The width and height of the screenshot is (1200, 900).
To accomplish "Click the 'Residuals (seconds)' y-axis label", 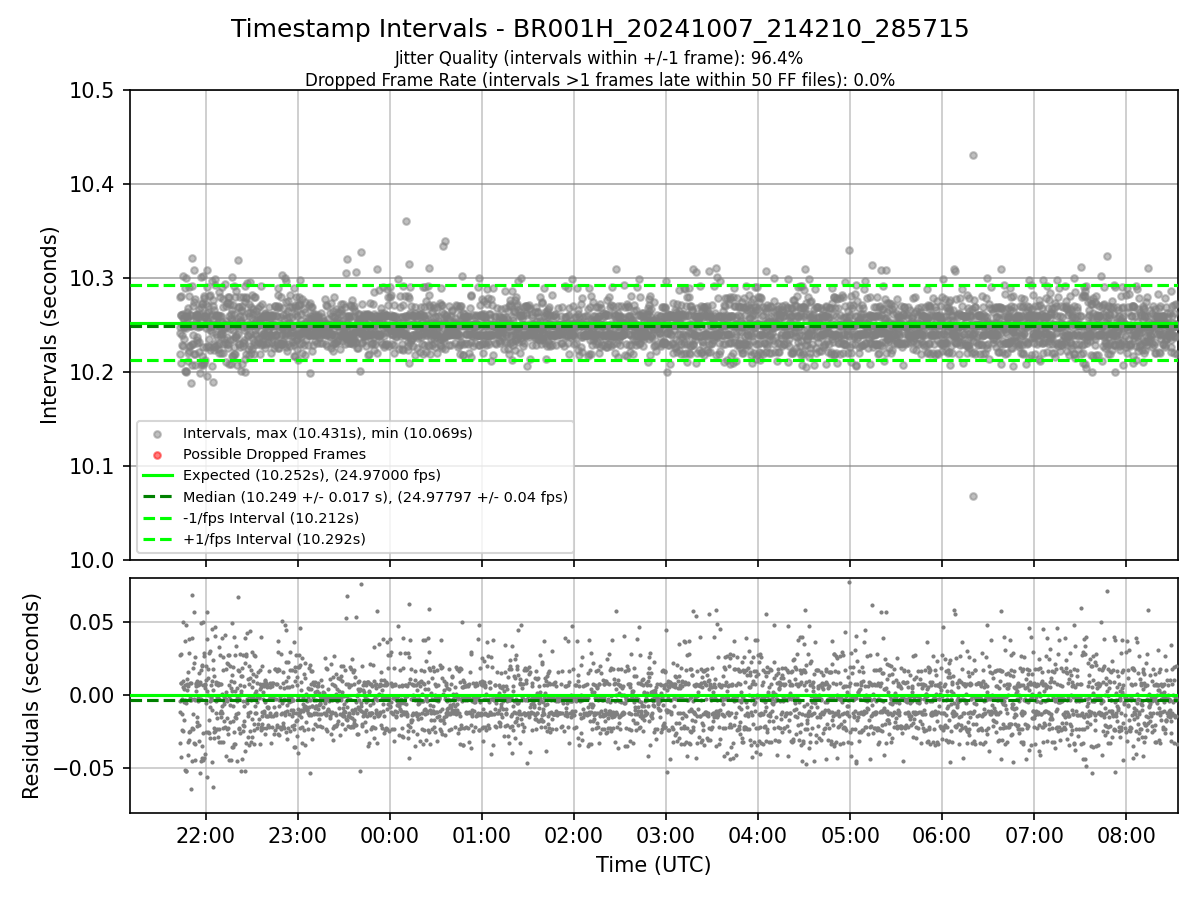I will pyautogui.click(x=31, y=696).
